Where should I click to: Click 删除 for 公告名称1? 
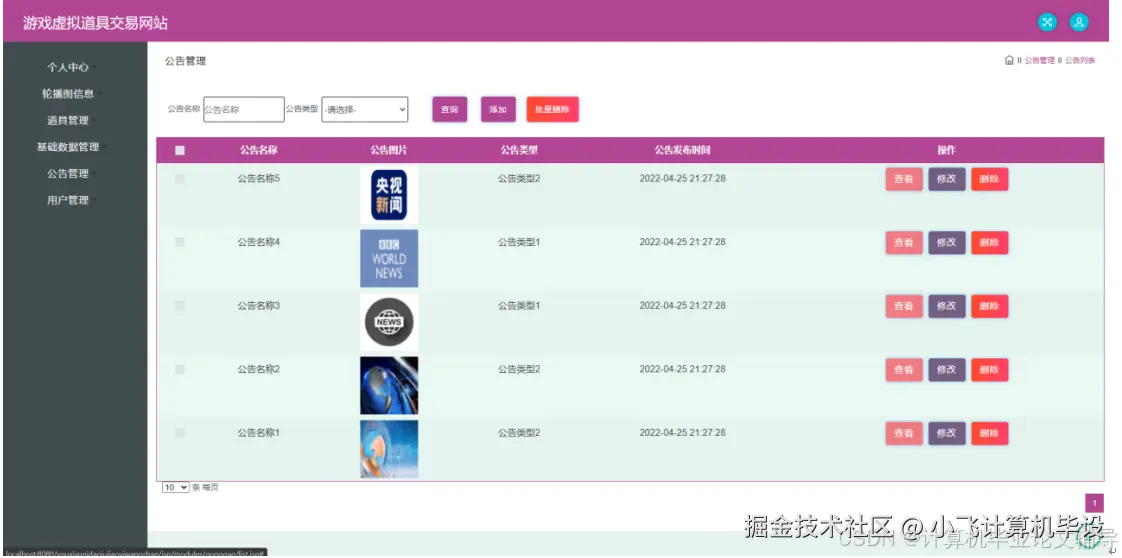pos(990,434)
